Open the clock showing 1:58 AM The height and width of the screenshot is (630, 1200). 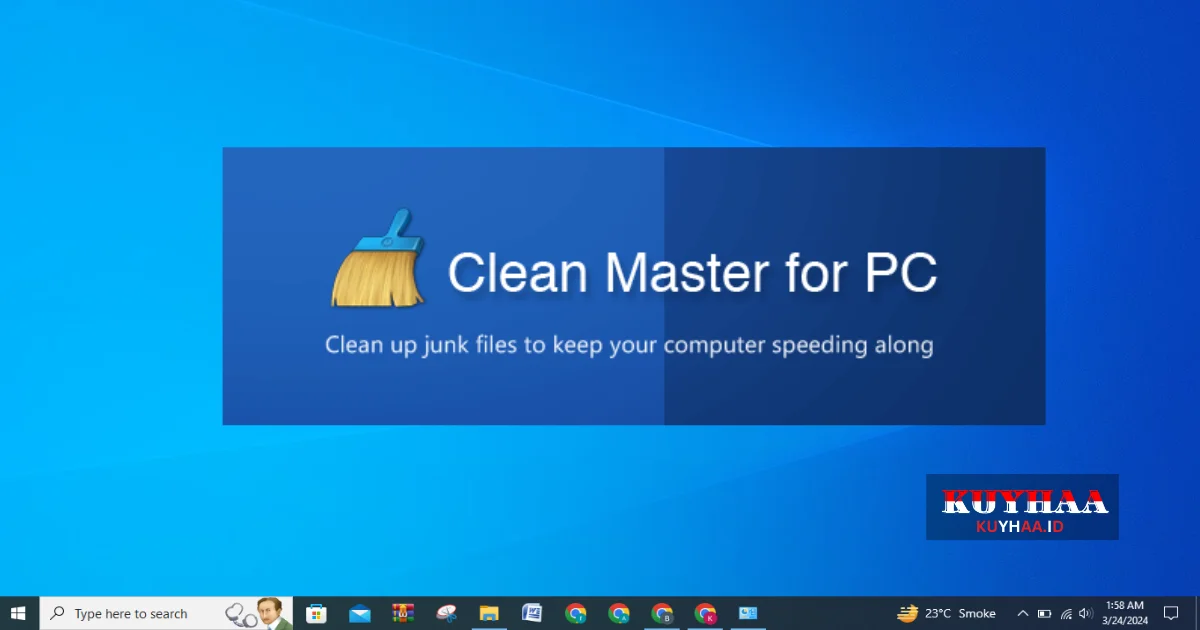pyautogui.click(x=1125, y=613)
